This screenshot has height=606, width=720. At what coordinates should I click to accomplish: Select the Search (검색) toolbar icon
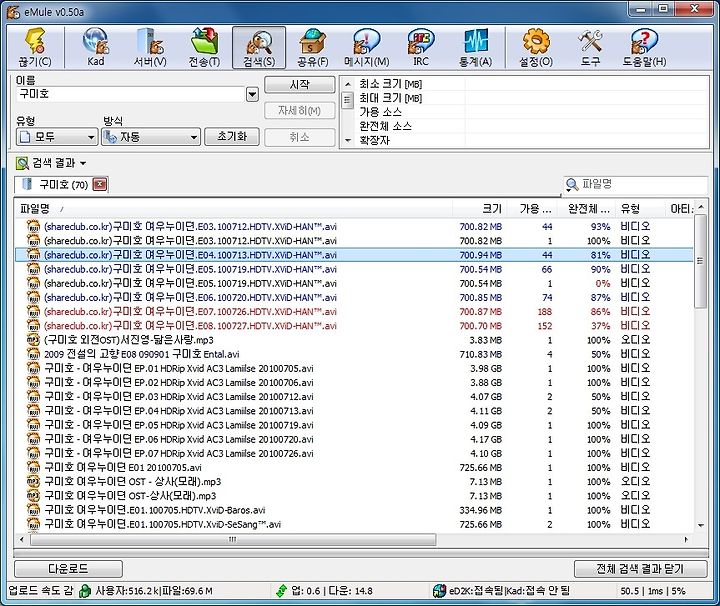click(259, 47)
